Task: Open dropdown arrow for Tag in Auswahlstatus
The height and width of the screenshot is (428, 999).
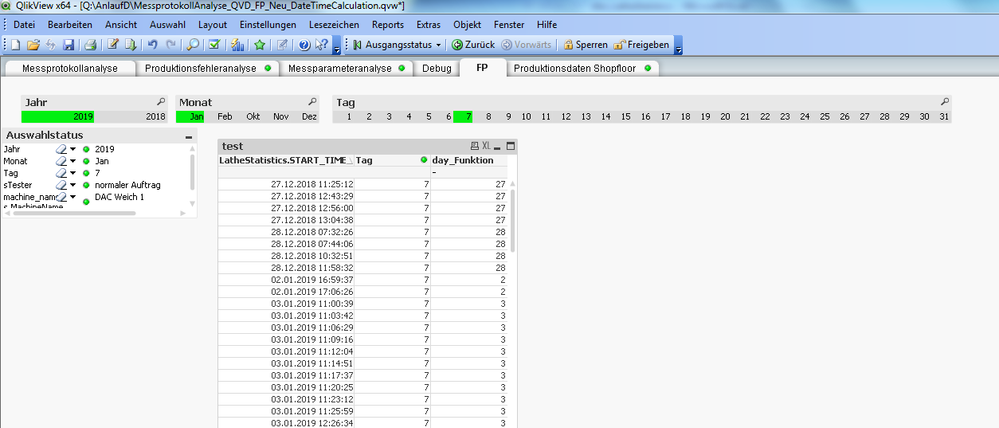Action: point(73,173)
